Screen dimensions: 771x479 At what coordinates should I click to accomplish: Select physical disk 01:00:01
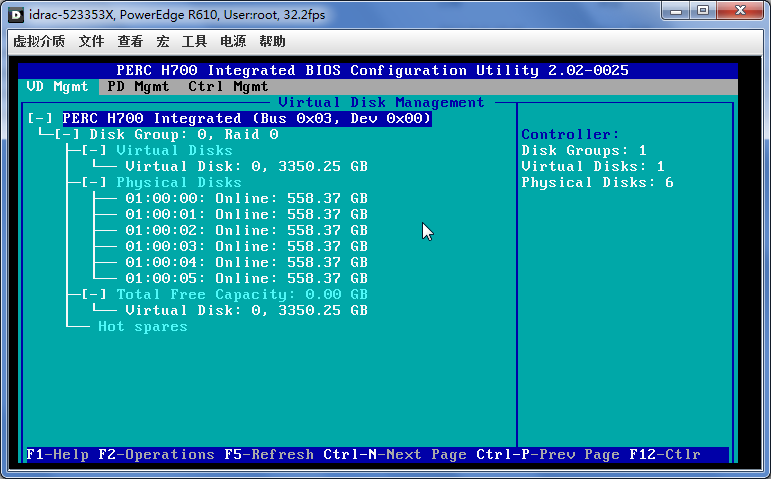coord(246,214)
